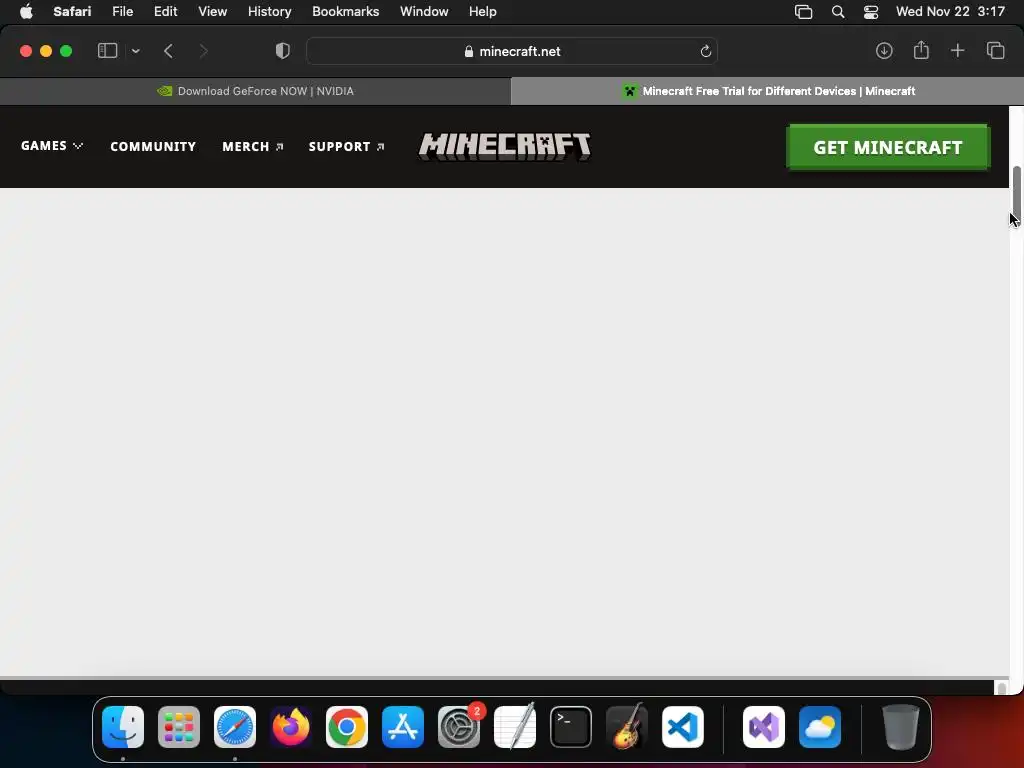Click the green full-screen window button
Viewport: 1024px width, 768px height.
pos(66,51)
